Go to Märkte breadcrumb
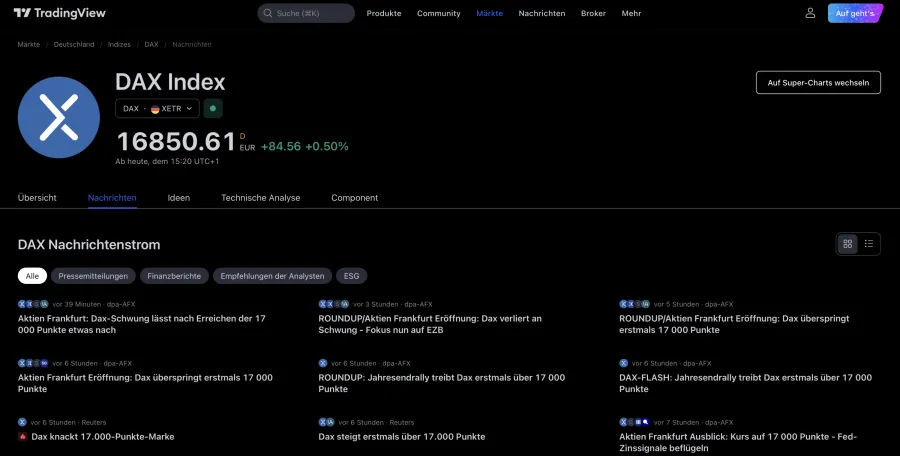Screen dimensions: 900x456 click(29, 44)
